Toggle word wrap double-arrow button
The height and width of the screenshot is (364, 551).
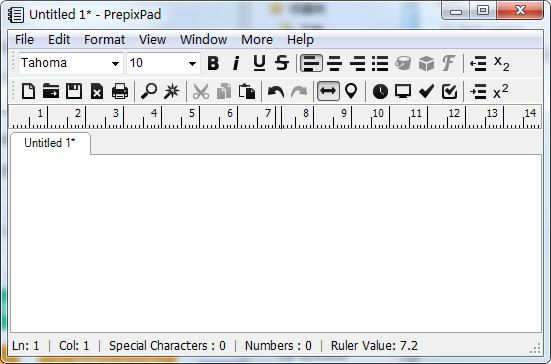pyautogui.click(x=328, y=91)
